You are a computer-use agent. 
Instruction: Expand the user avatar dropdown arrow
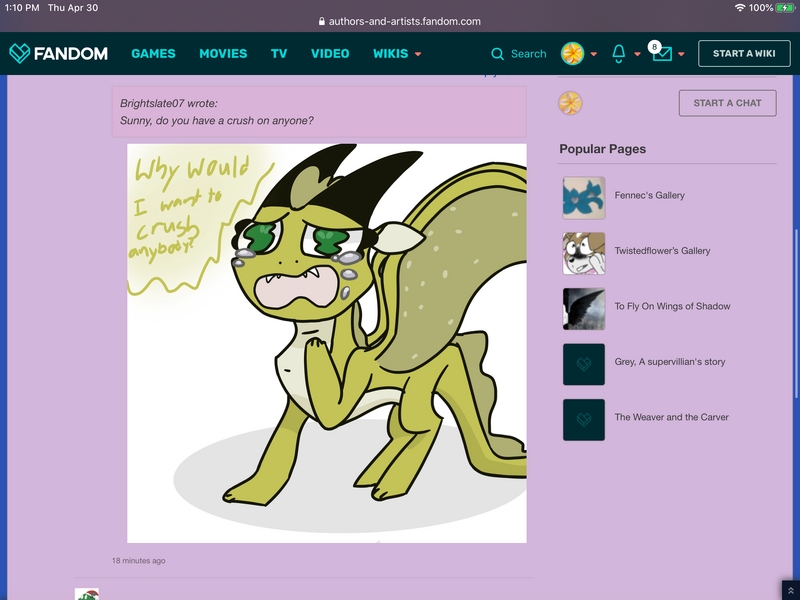point(594,54)
